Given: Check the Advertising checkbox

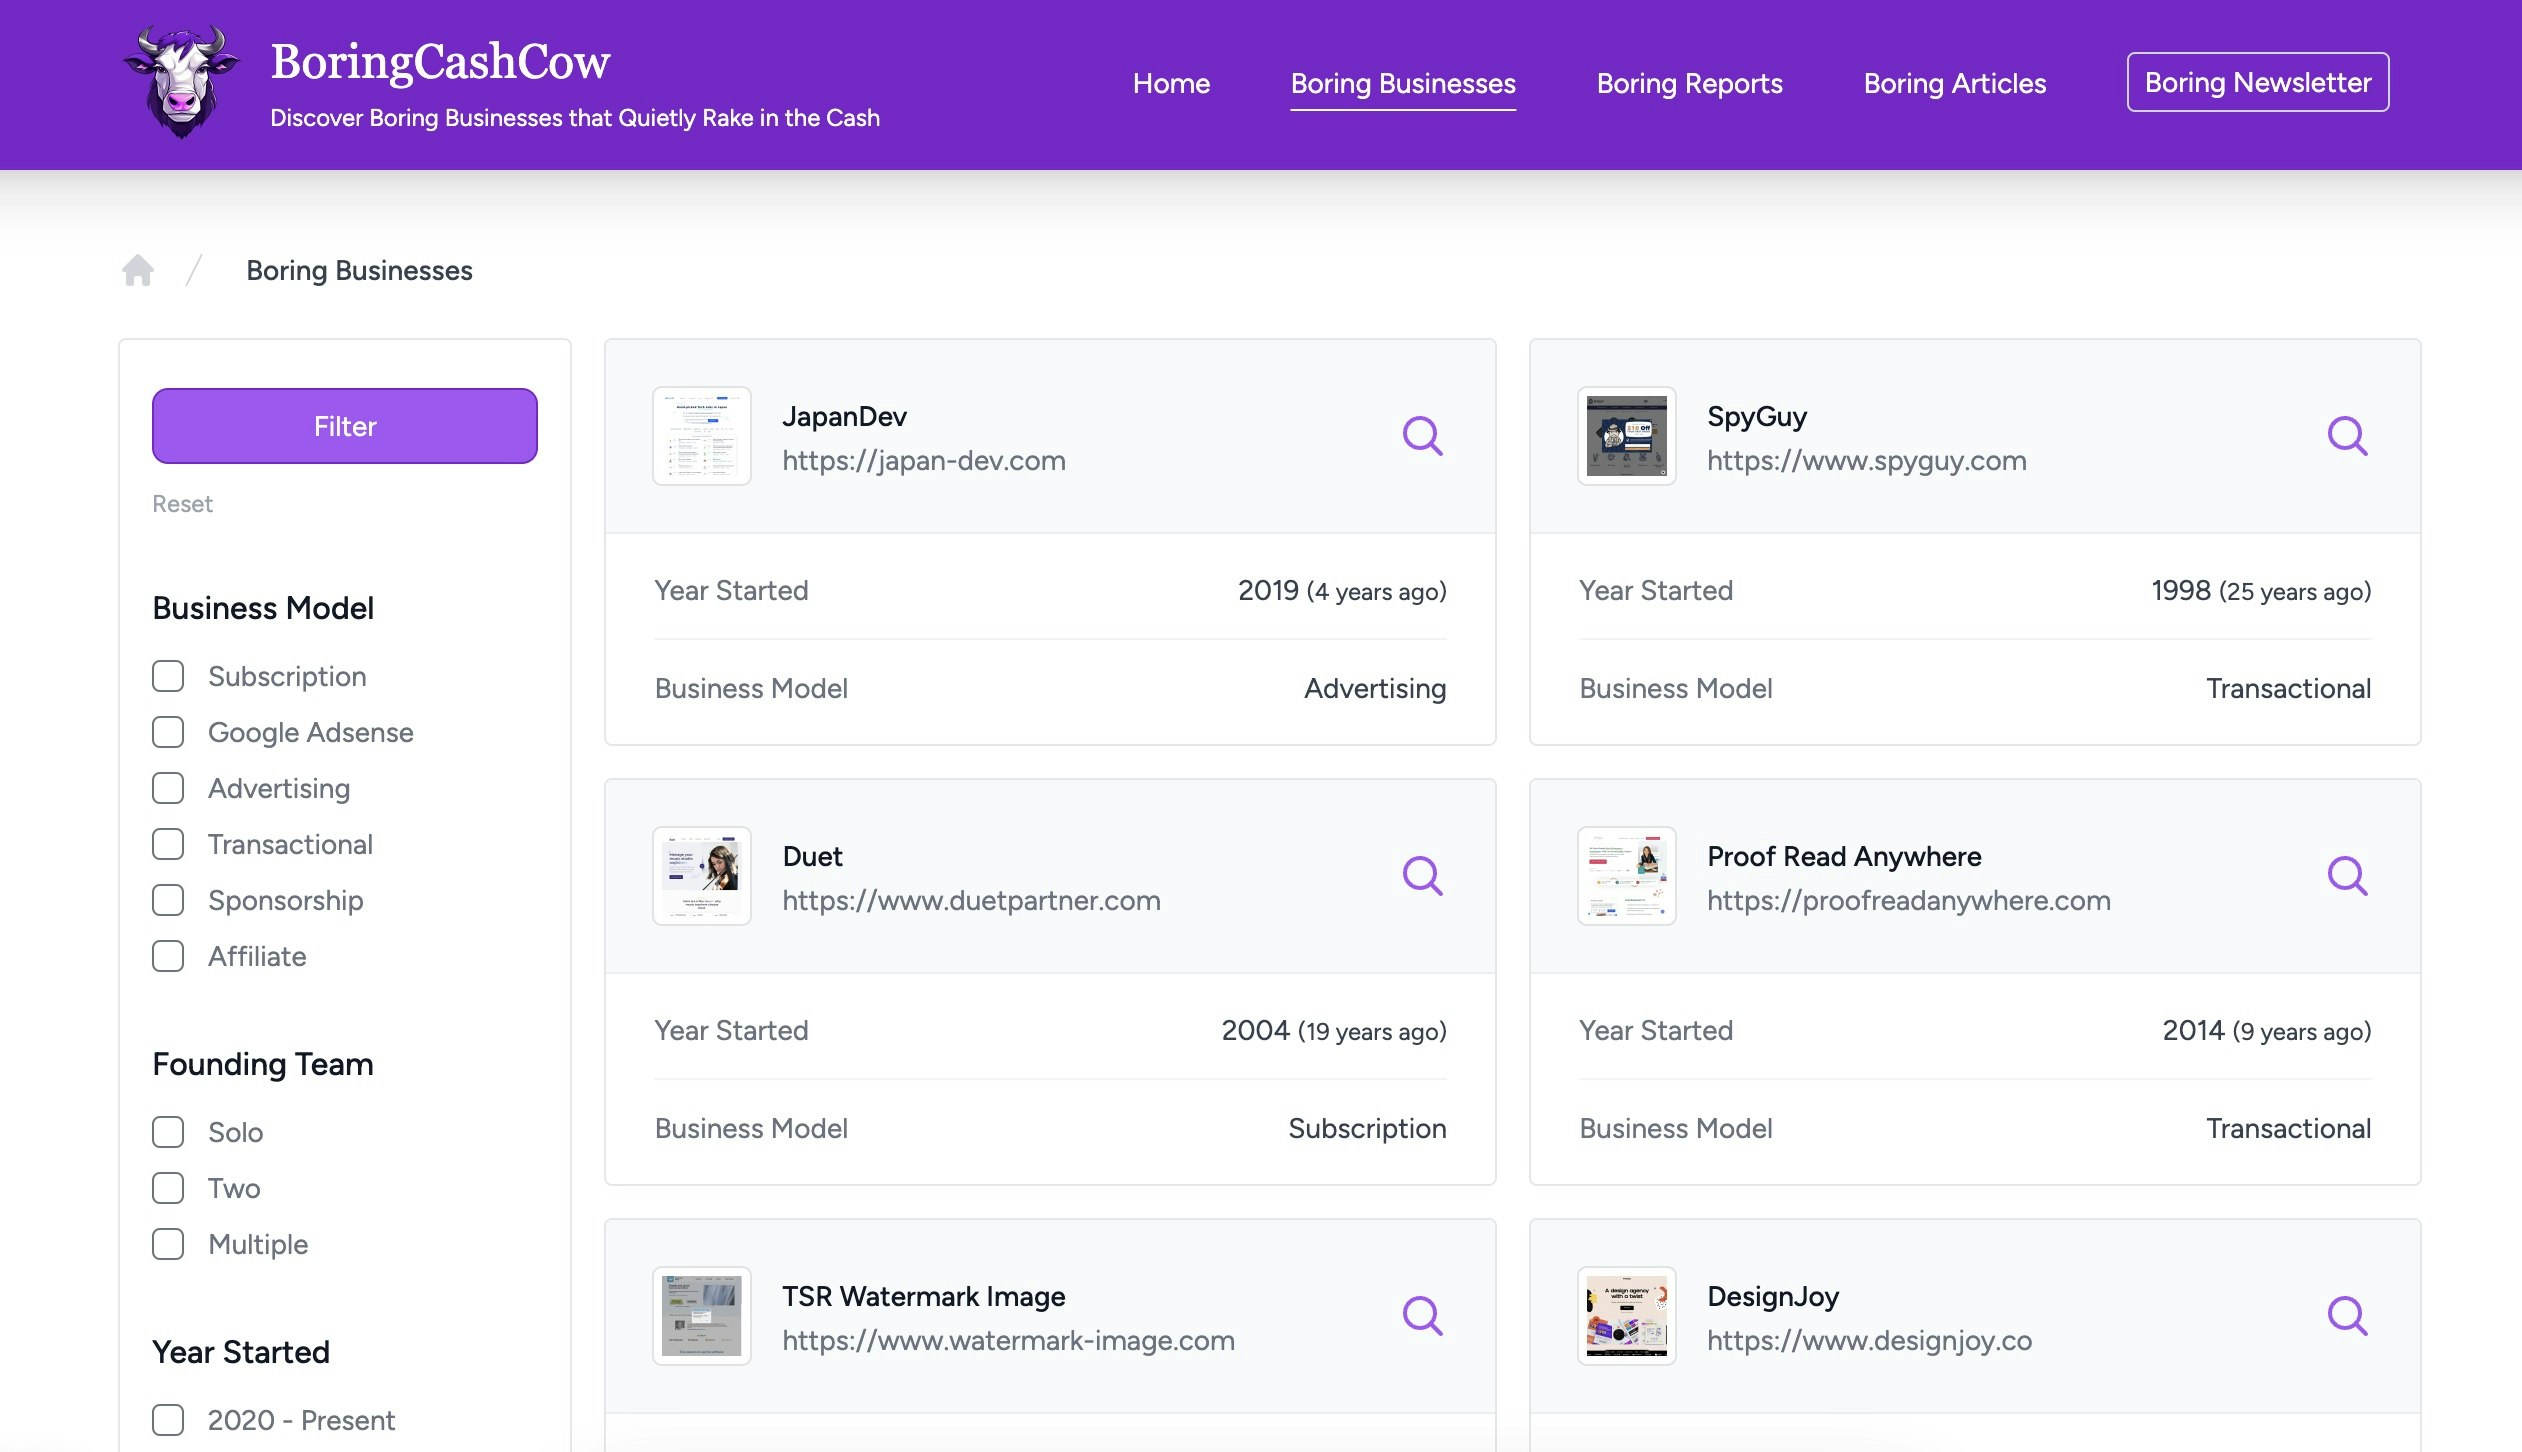Looking at the screenshot, I should pos(168,788).
